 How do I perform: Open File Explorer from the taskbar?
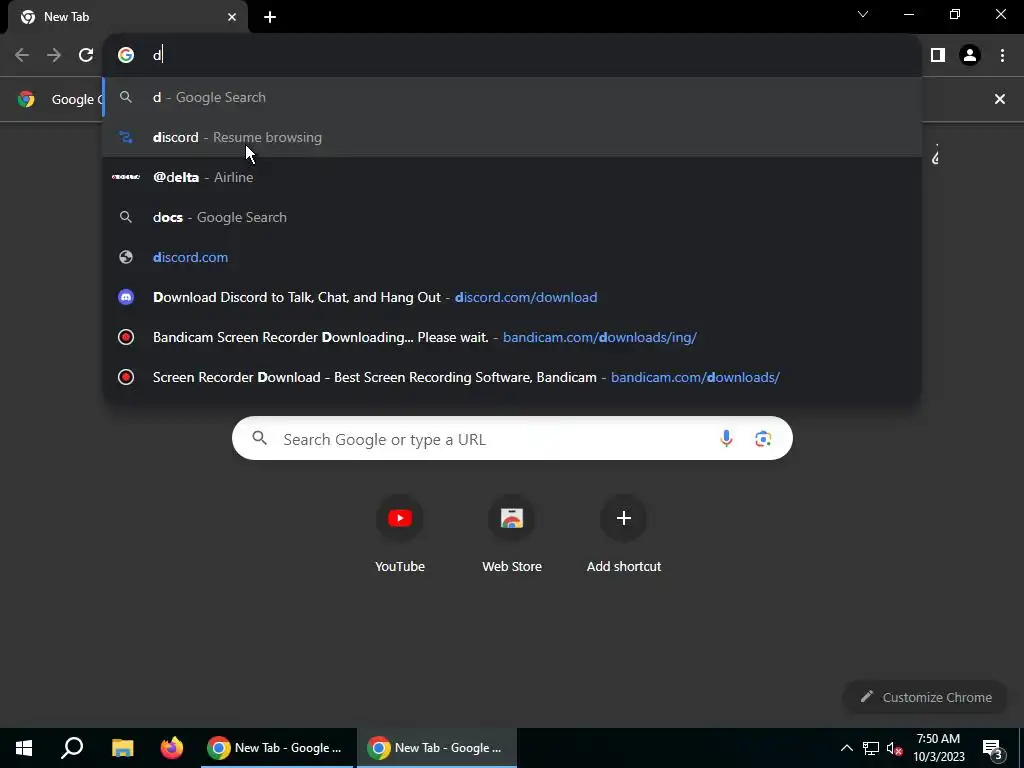[122, 748]
